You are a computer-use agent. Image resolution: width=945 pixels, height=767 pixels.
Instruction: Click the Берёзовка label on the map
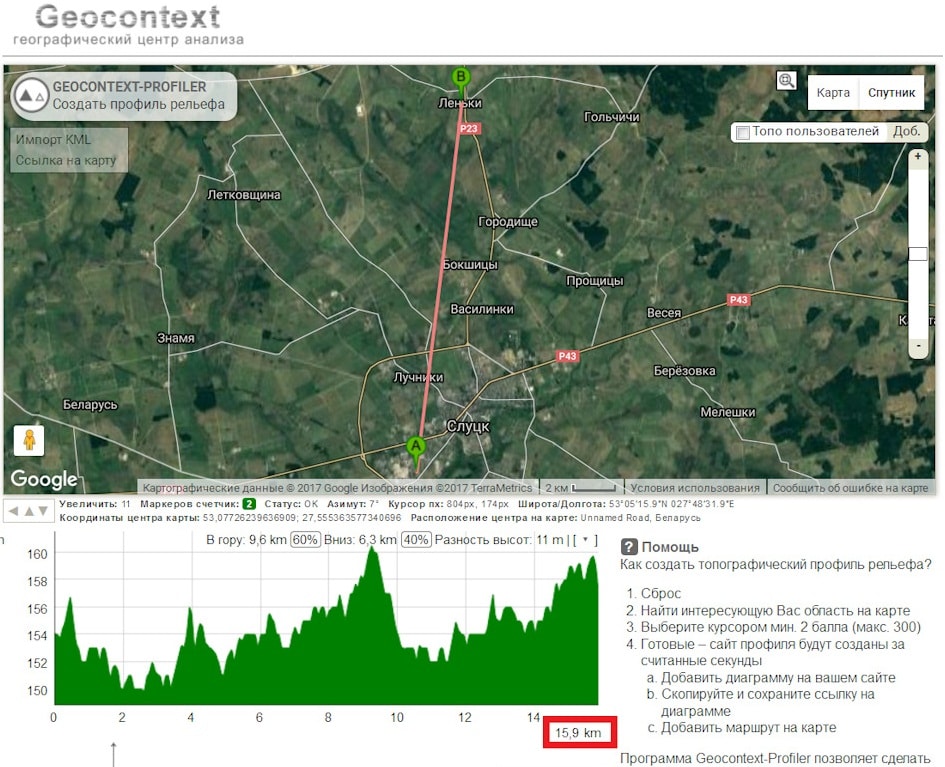tap(685, 371)
